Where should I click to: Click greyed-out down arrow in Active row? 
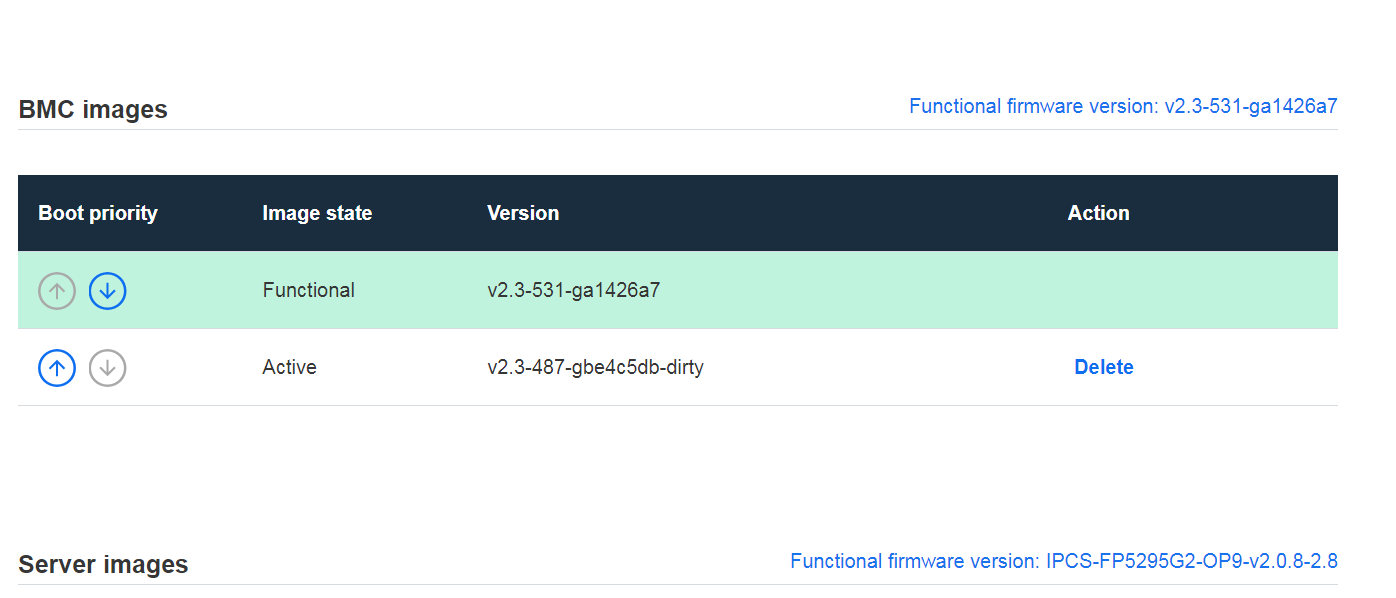(x=107, y=368)
